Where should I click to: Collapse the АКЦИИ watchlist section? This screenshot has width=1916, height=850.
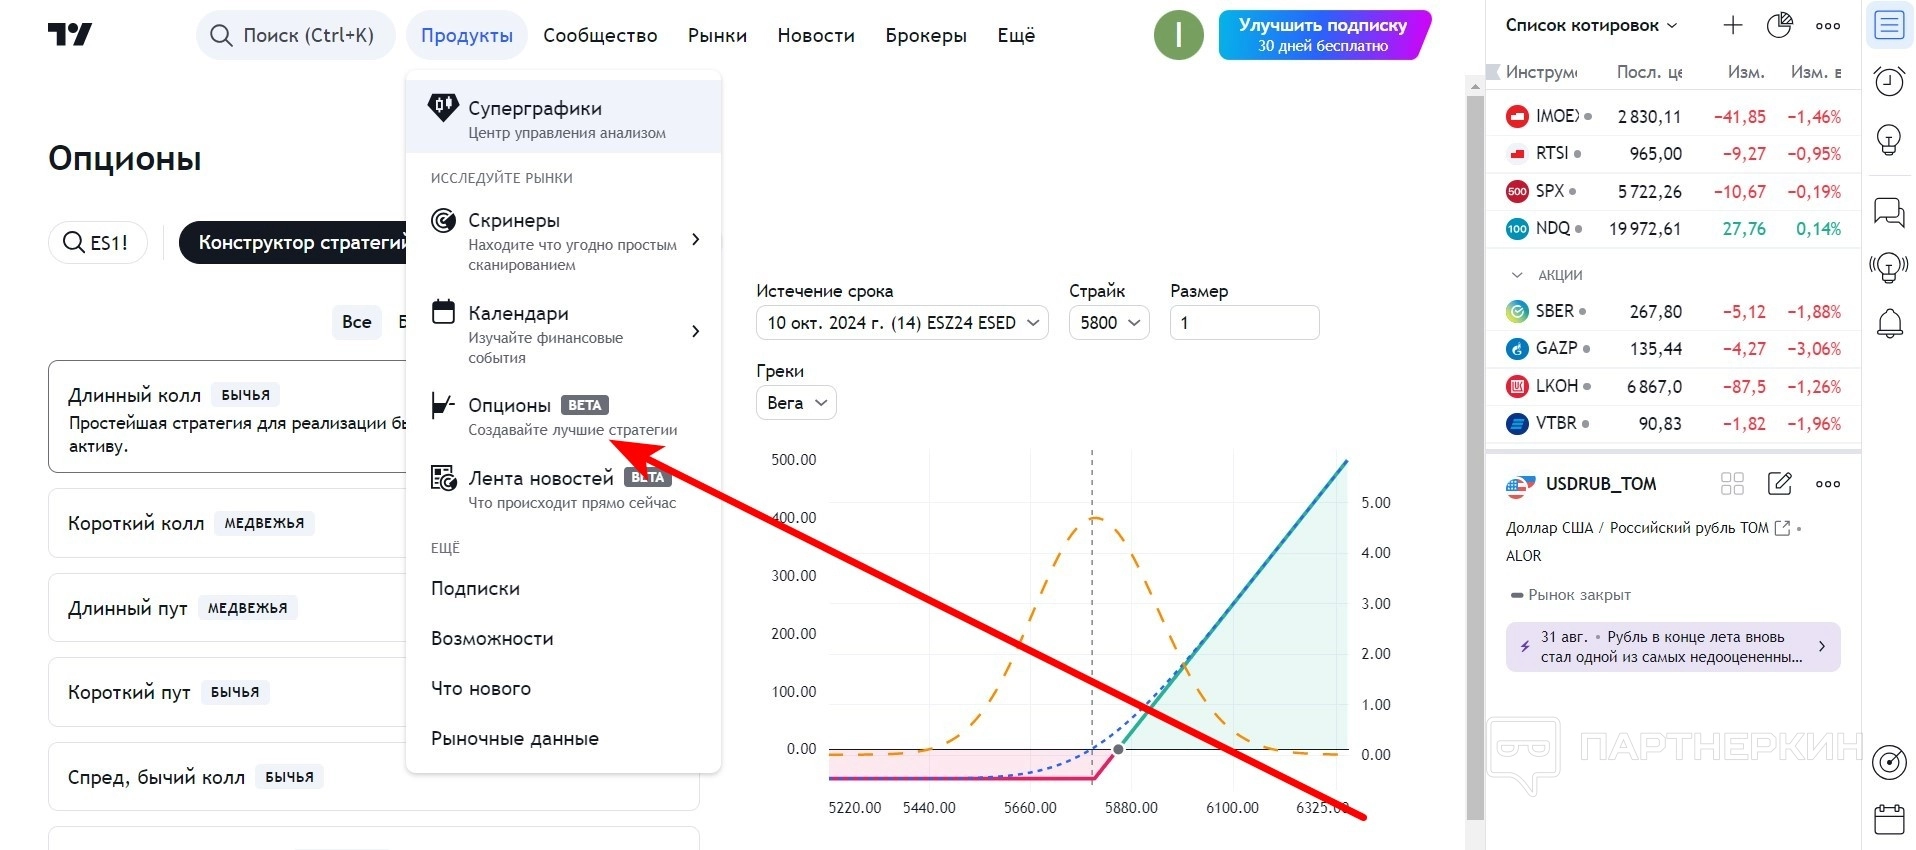click(1517, 275)
